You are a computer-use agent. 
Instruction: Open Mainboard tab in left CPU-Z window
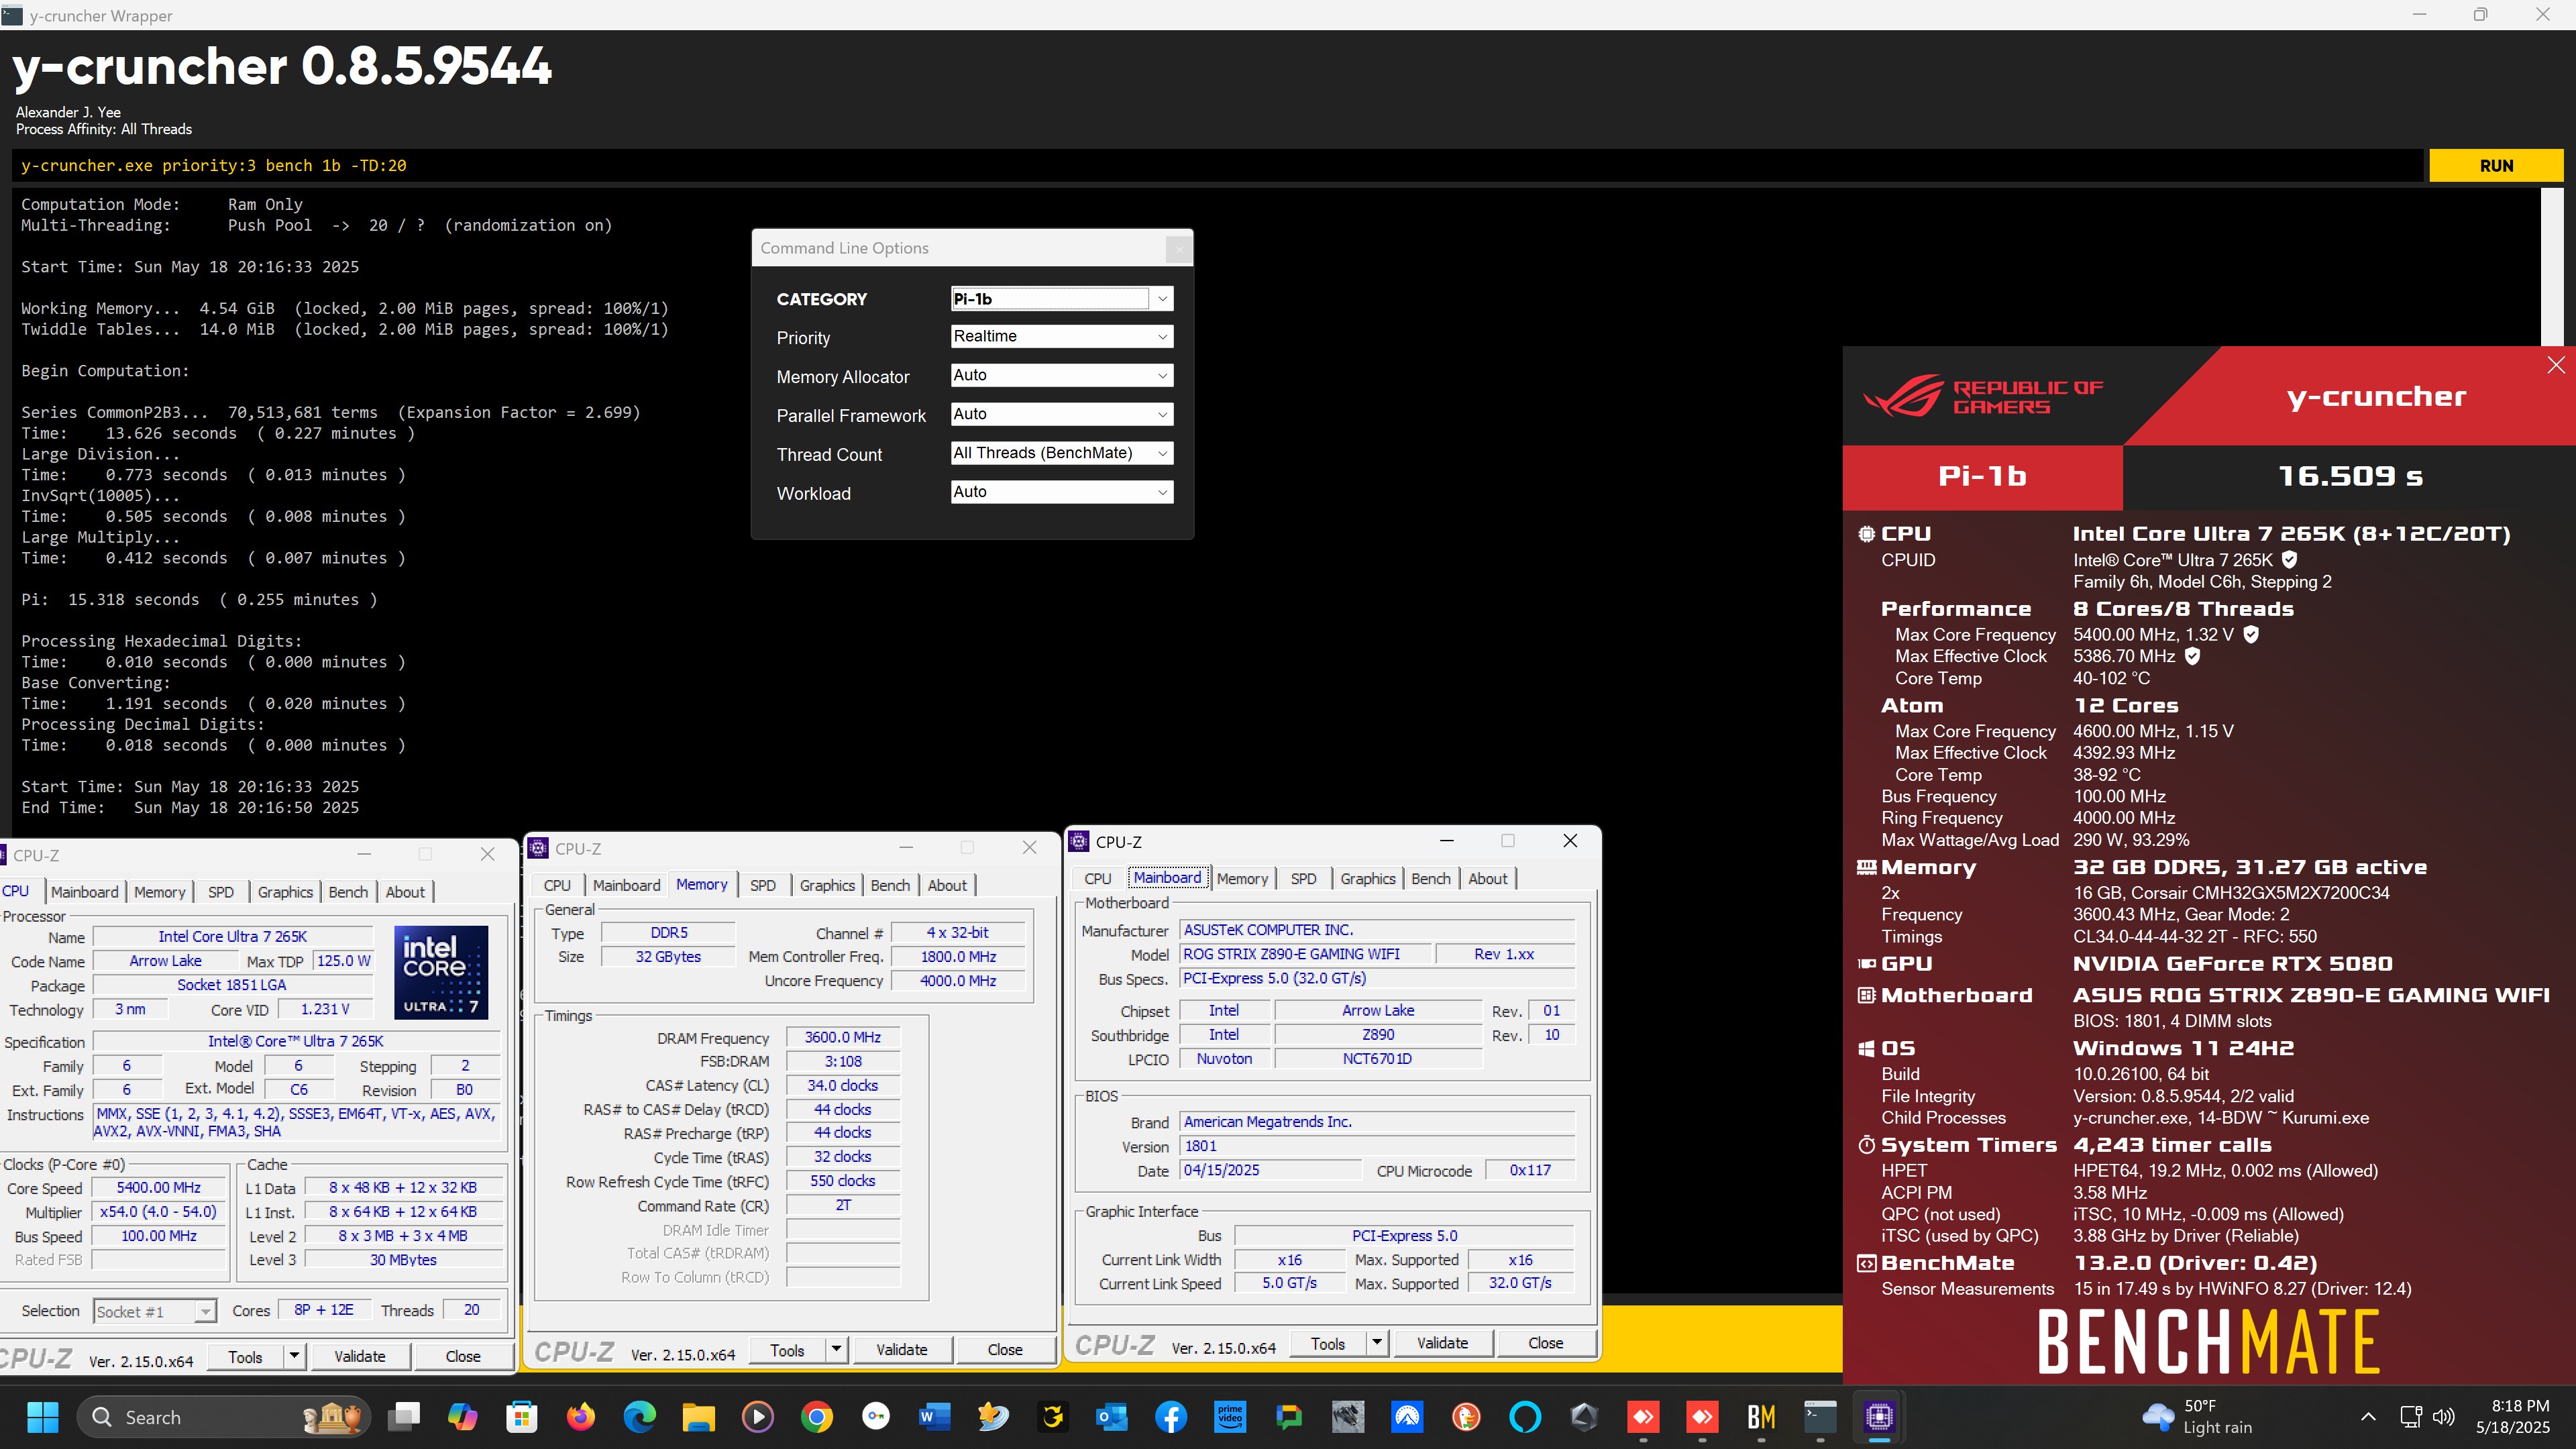(85, 892)
